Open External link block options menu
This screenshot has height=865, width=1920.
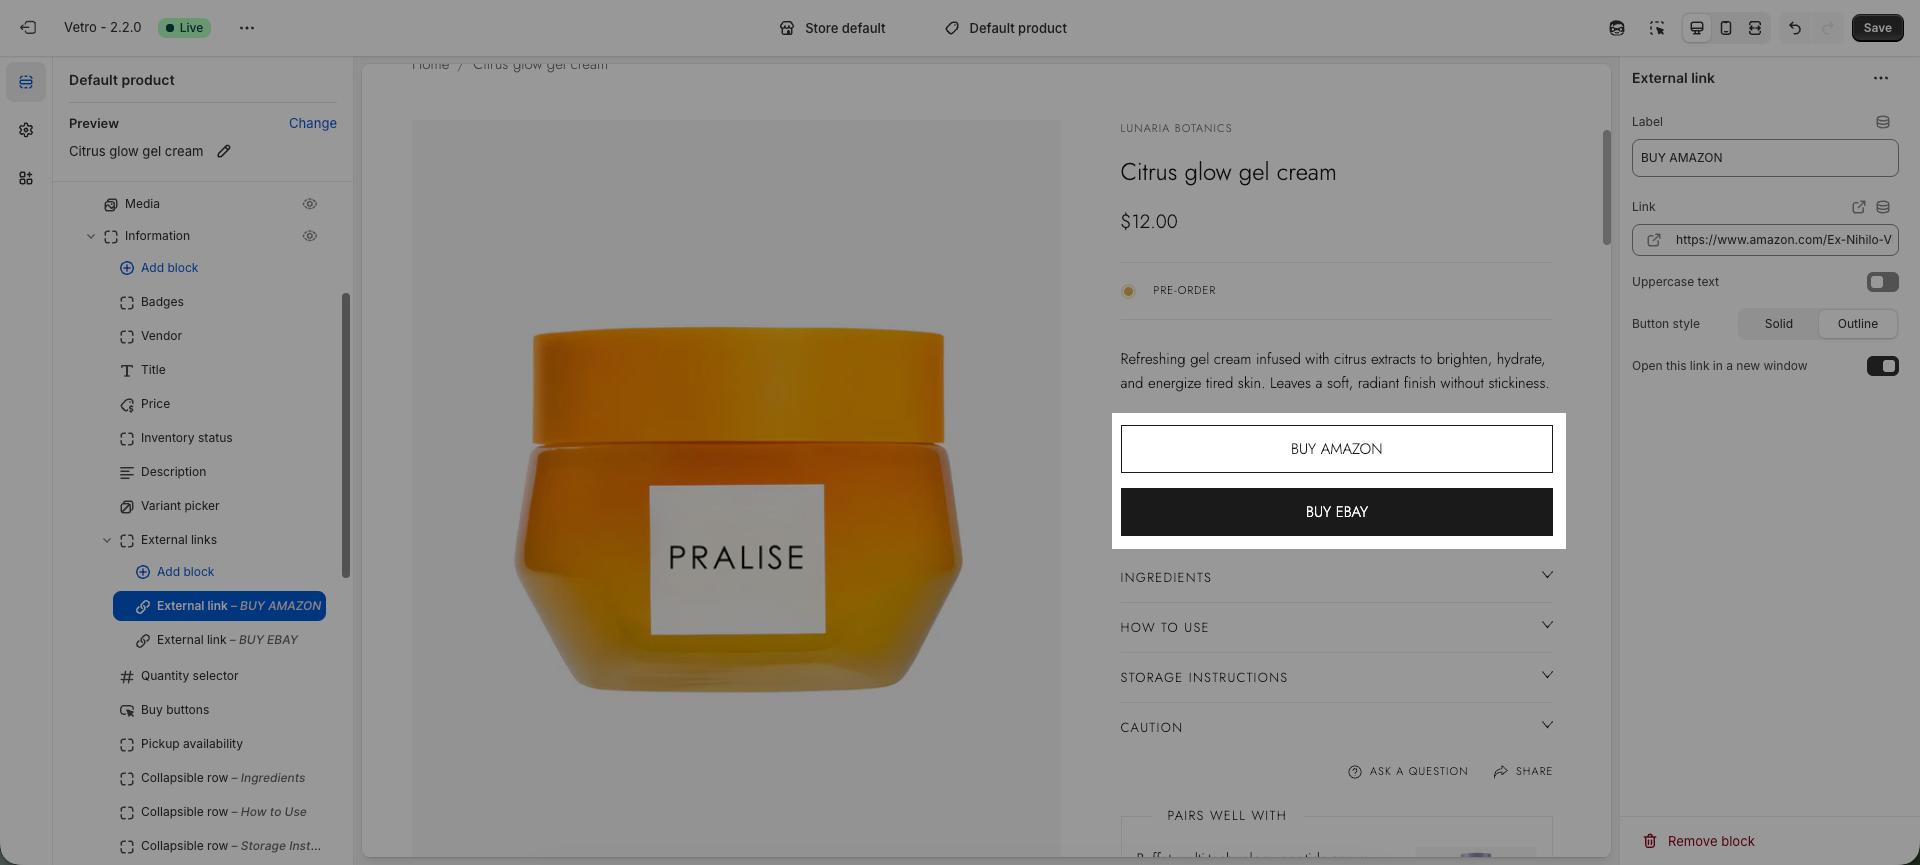coord(1881,78)
